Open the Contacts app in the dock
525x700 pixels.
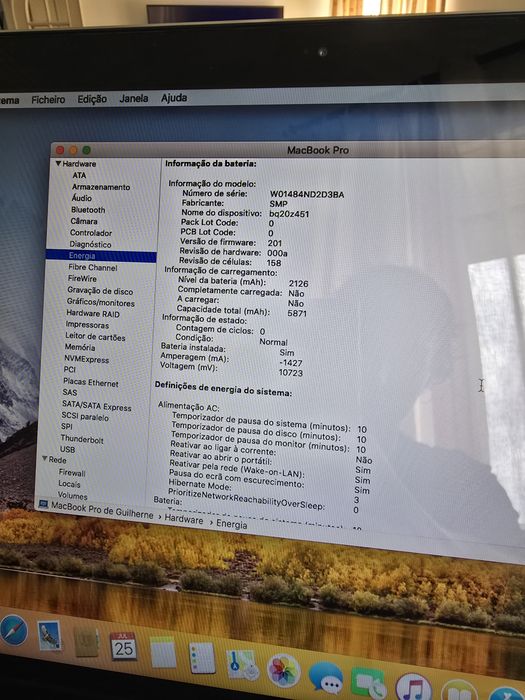coord(86,642)
